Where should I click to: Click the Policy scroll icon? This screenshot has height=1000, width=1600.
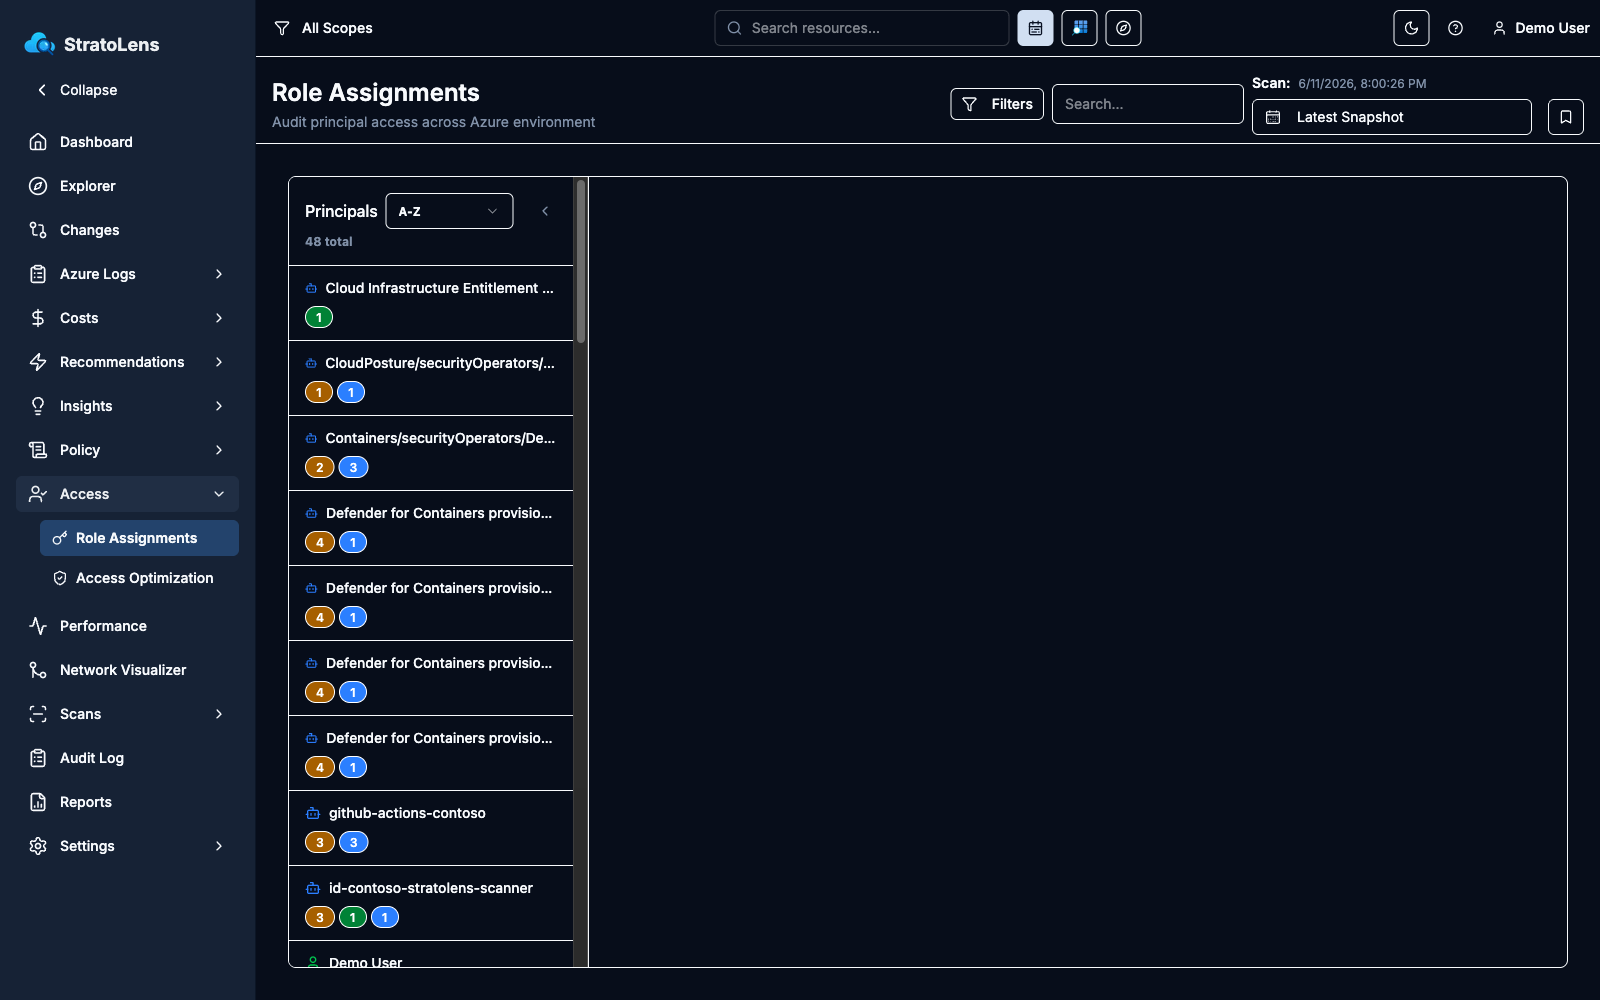(38, 450)
